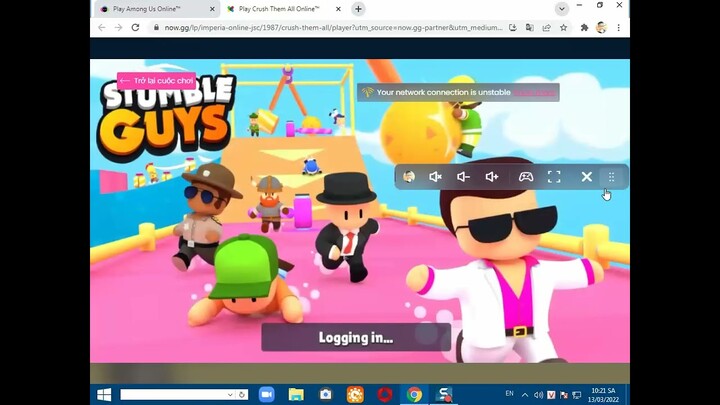Mute the game sound in the overlay toolbar
Image resolution: width=720 pixels, height=405 pixels.
[435, 177]
